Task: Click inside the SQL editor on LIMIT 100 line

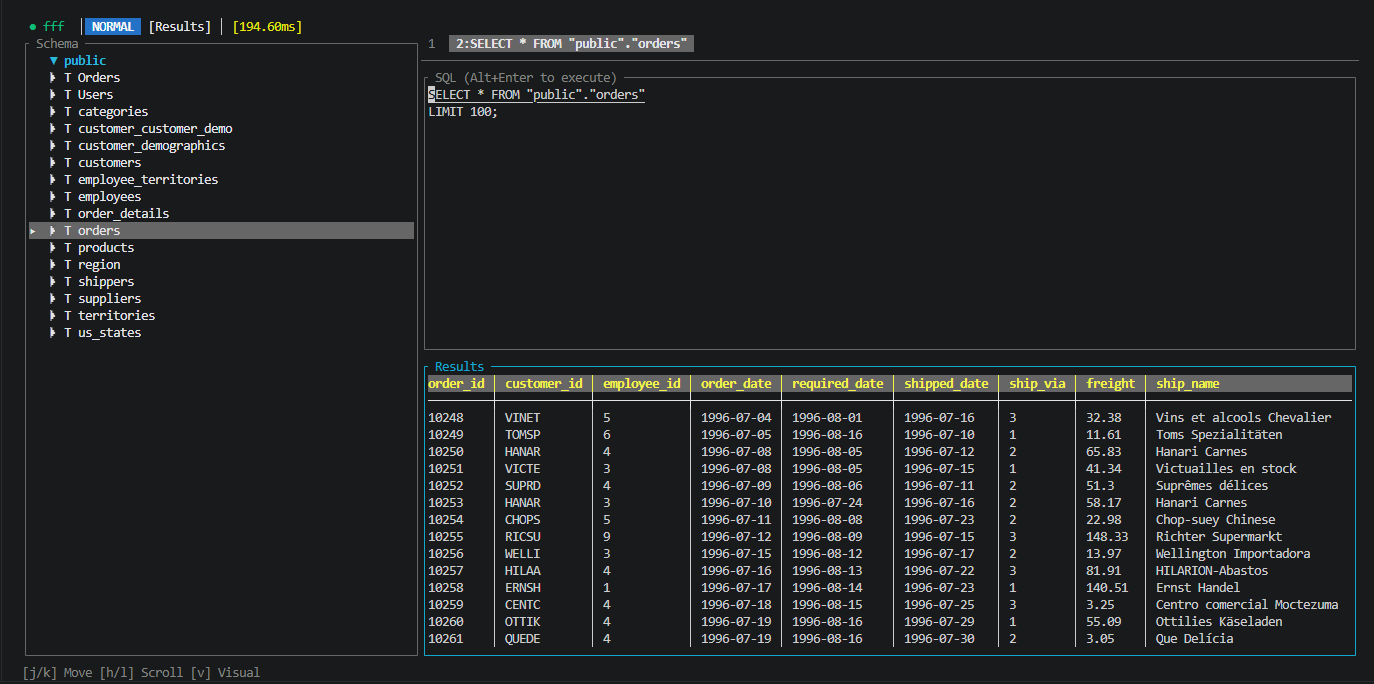Action: click(x=463, y=112)
